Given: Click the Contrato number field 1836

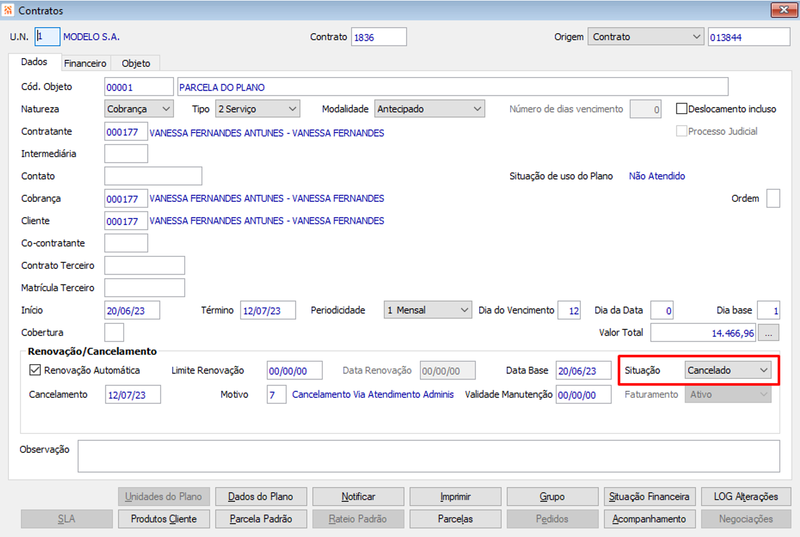Looking at the screenshot, I should coord(379,37).
